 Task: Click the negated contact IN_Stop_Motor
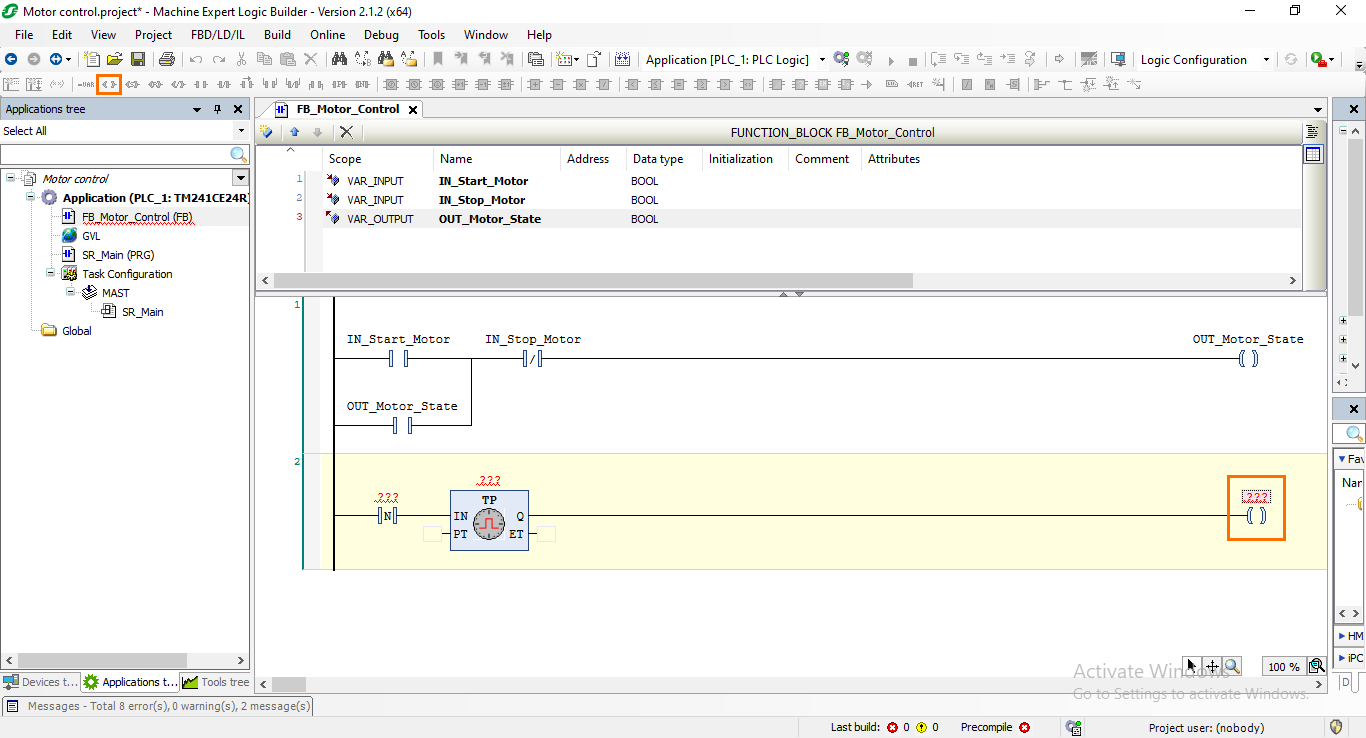(533, 357)
